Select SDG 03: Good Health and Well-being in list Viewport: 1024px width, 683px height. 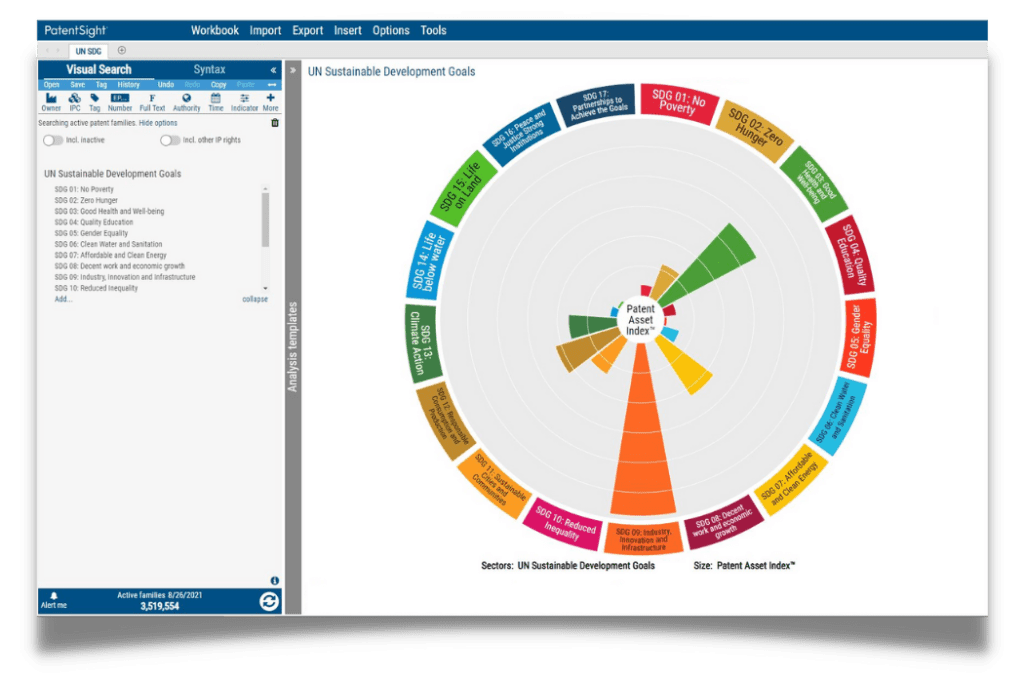coord(110,212)
